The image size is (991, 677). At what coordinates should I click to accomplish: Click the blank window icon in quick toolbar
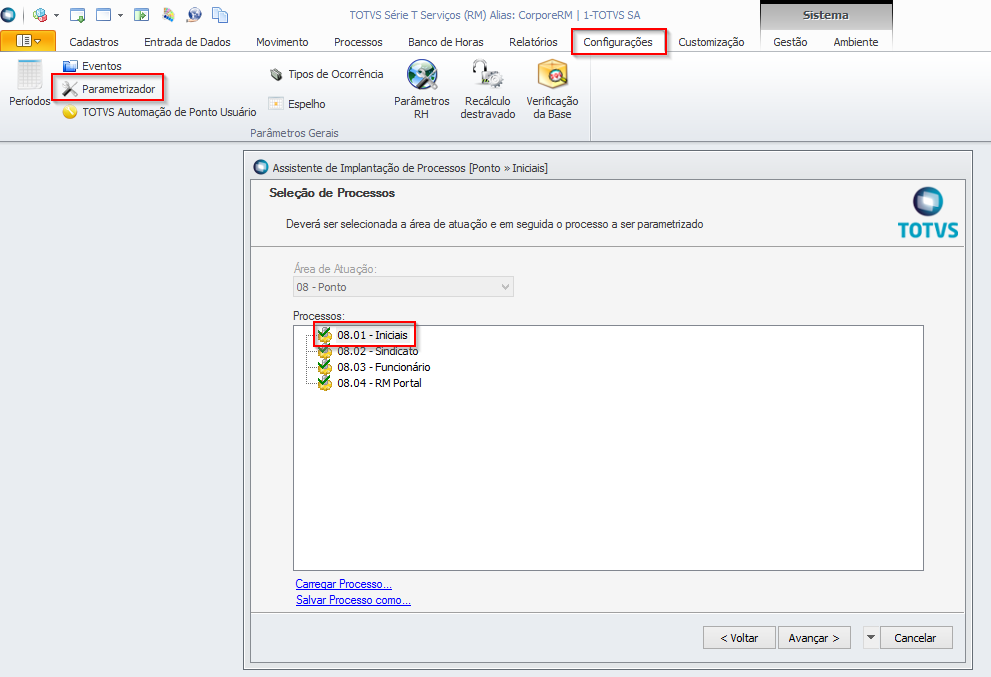click(104, 15)
